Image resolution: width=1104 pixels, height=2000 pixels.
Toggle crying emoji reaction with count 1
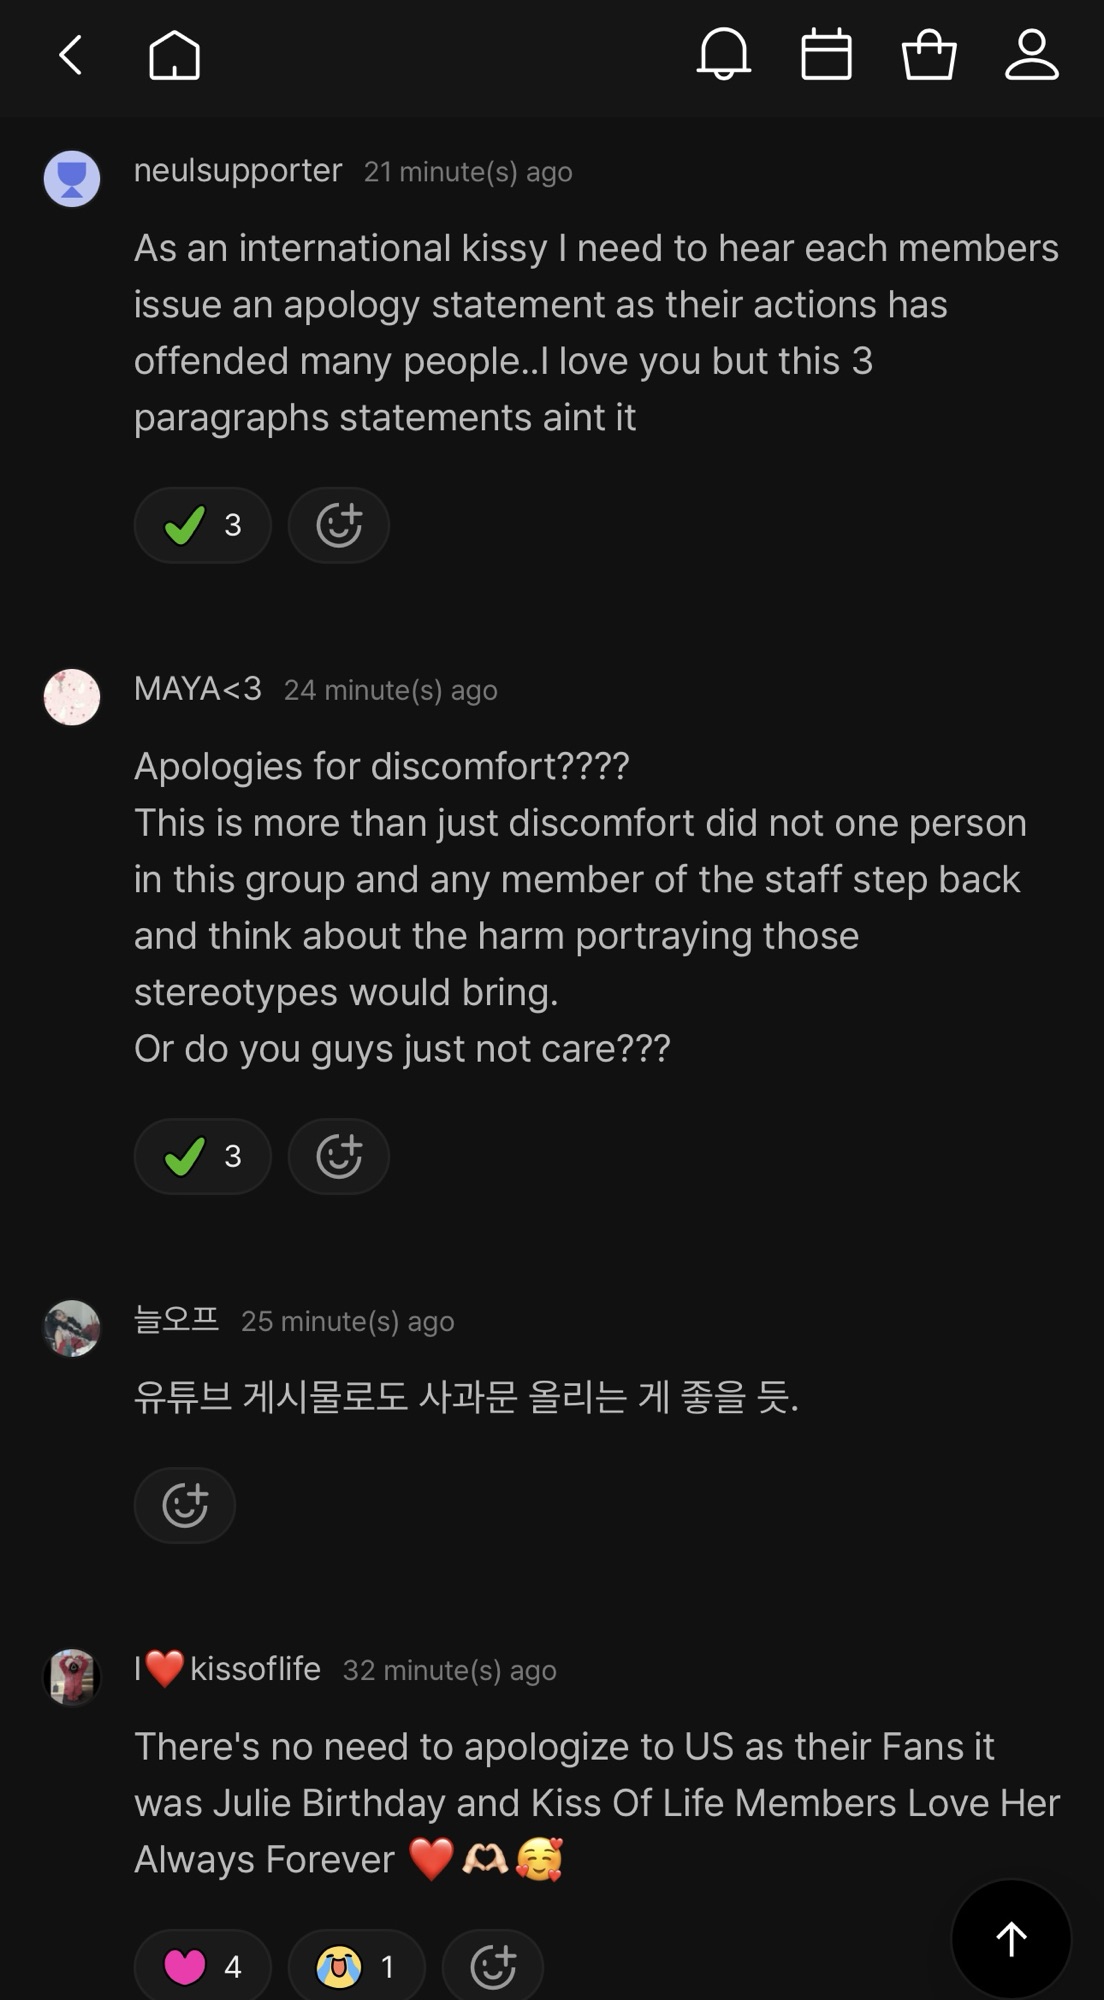(x=357, y=1966)
